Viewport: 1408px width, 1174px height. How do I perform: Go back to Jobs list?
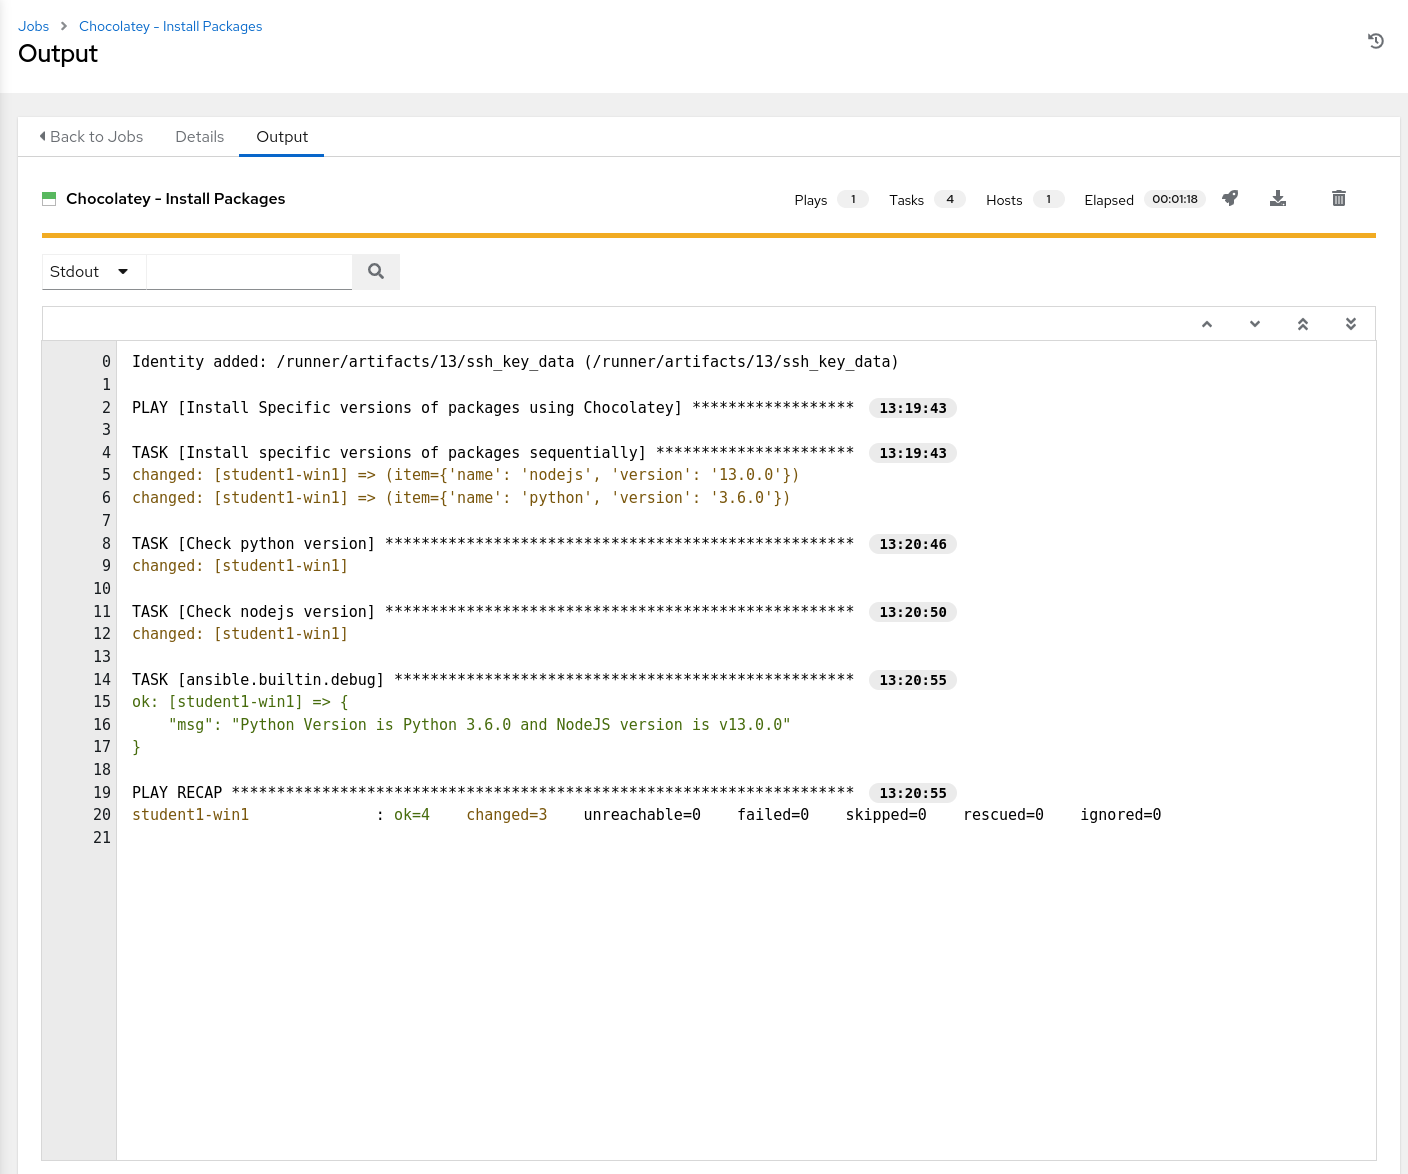[x=91, y=137]
